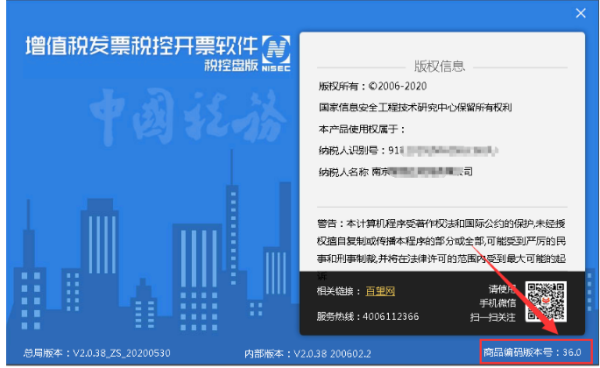600x368 pixels.
Task: Click the 服务热线：4006112366 hotline text
Action: (x=368, y=317)
